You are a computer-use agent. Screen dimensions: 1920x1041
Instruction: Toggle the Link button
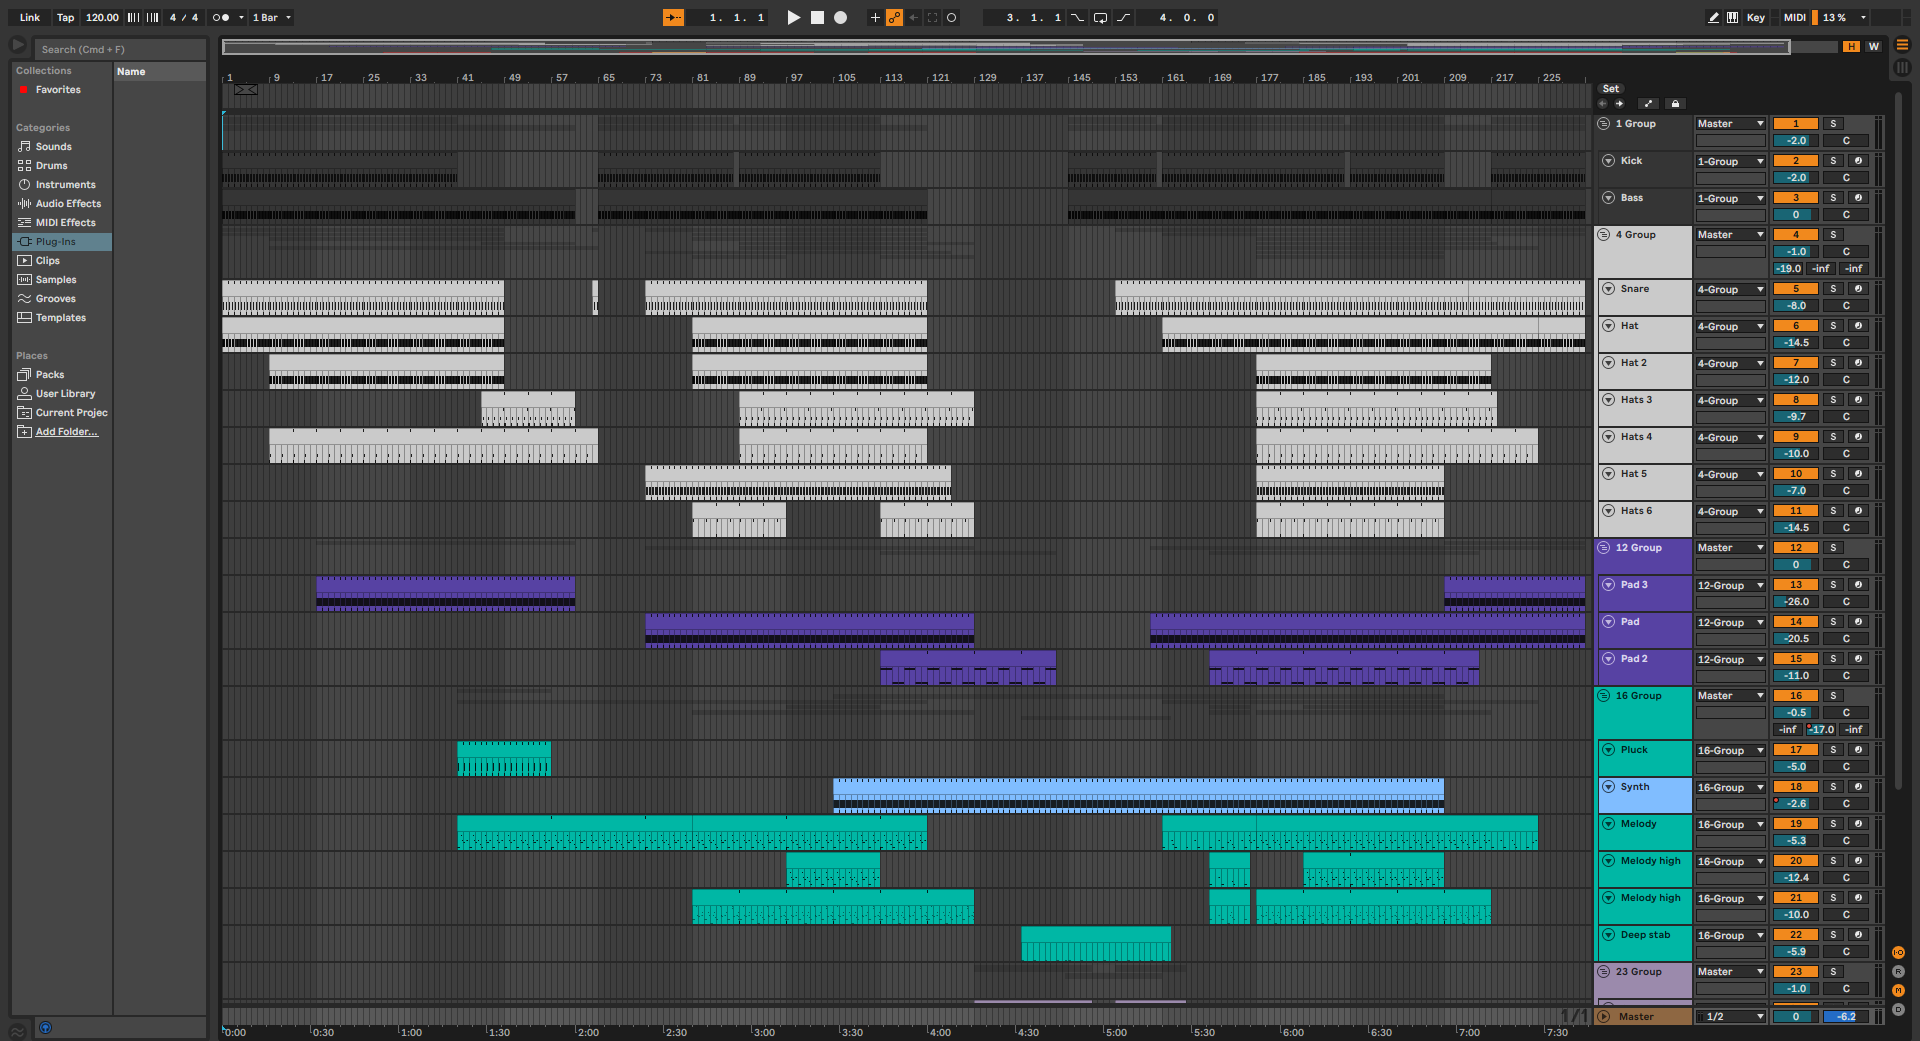coord(30,17)
